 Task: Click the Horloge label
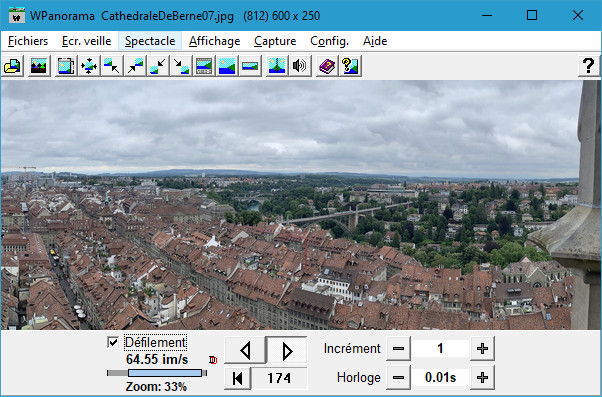click(359, 378)
